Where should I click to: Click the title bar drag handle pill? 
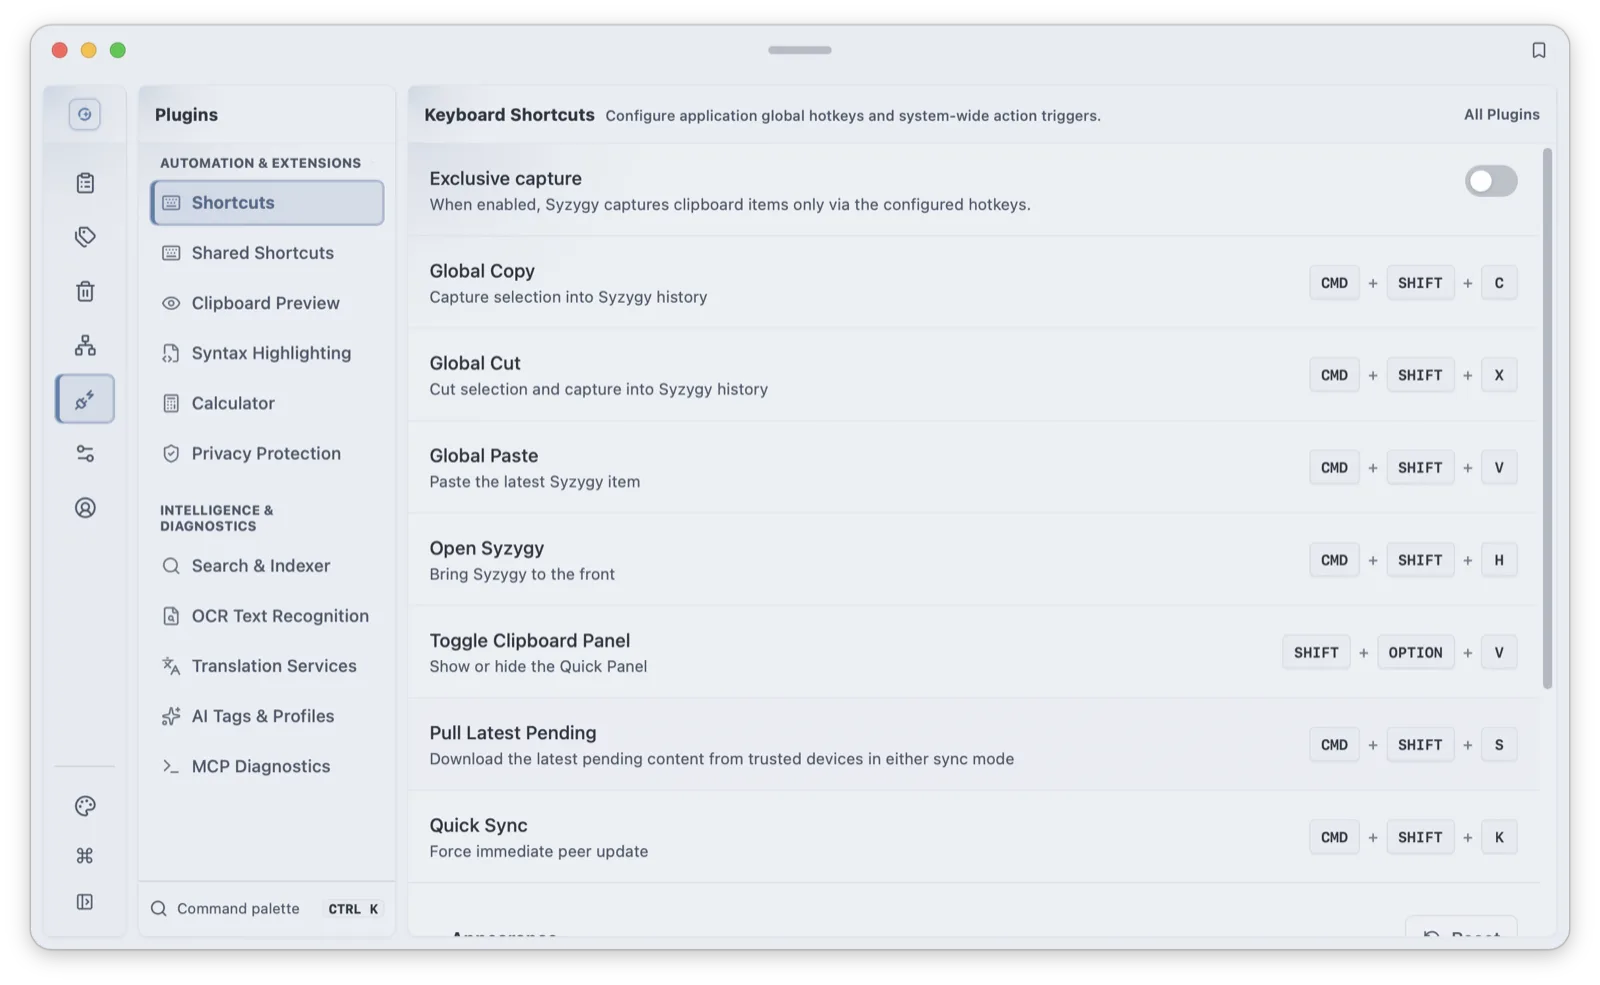[799, 50]
